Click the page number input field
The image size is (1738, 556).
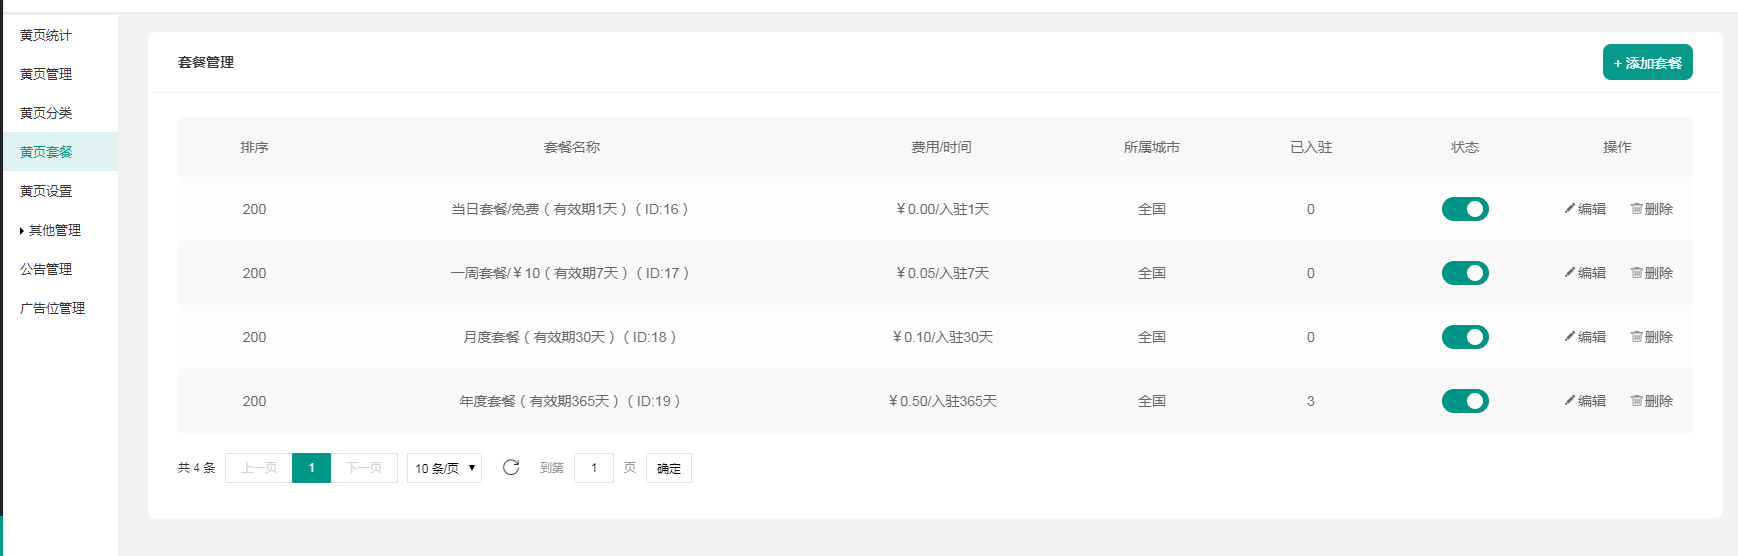point(594,468)
